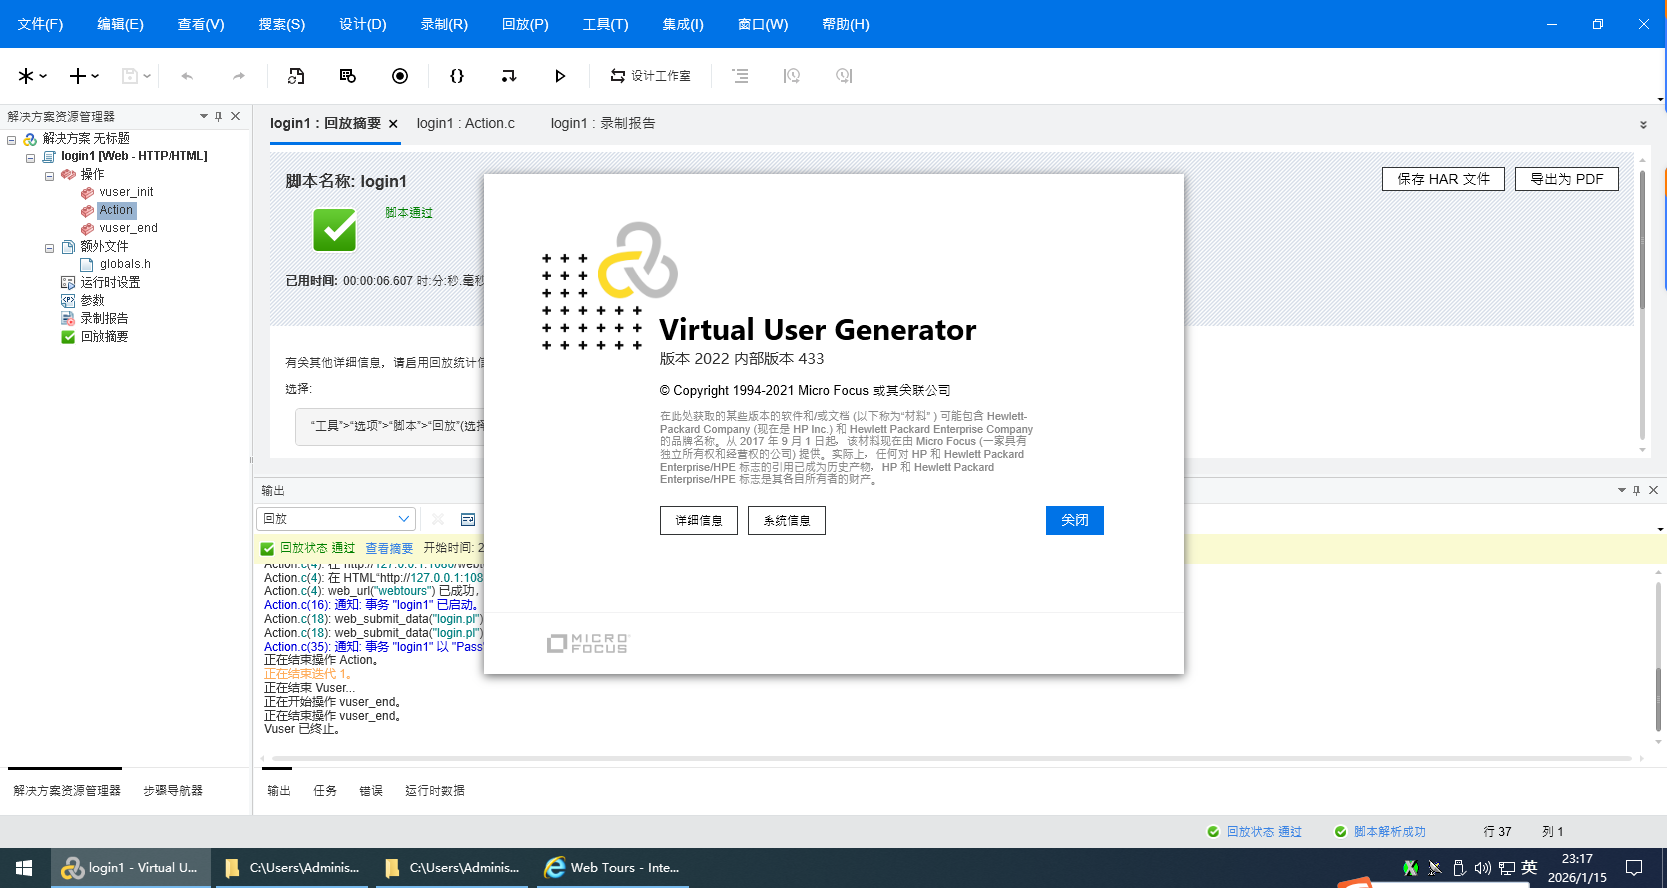Select vuser_init in the solution tree
Viewport: 1667px width, 888px height.
pos(126,192)
